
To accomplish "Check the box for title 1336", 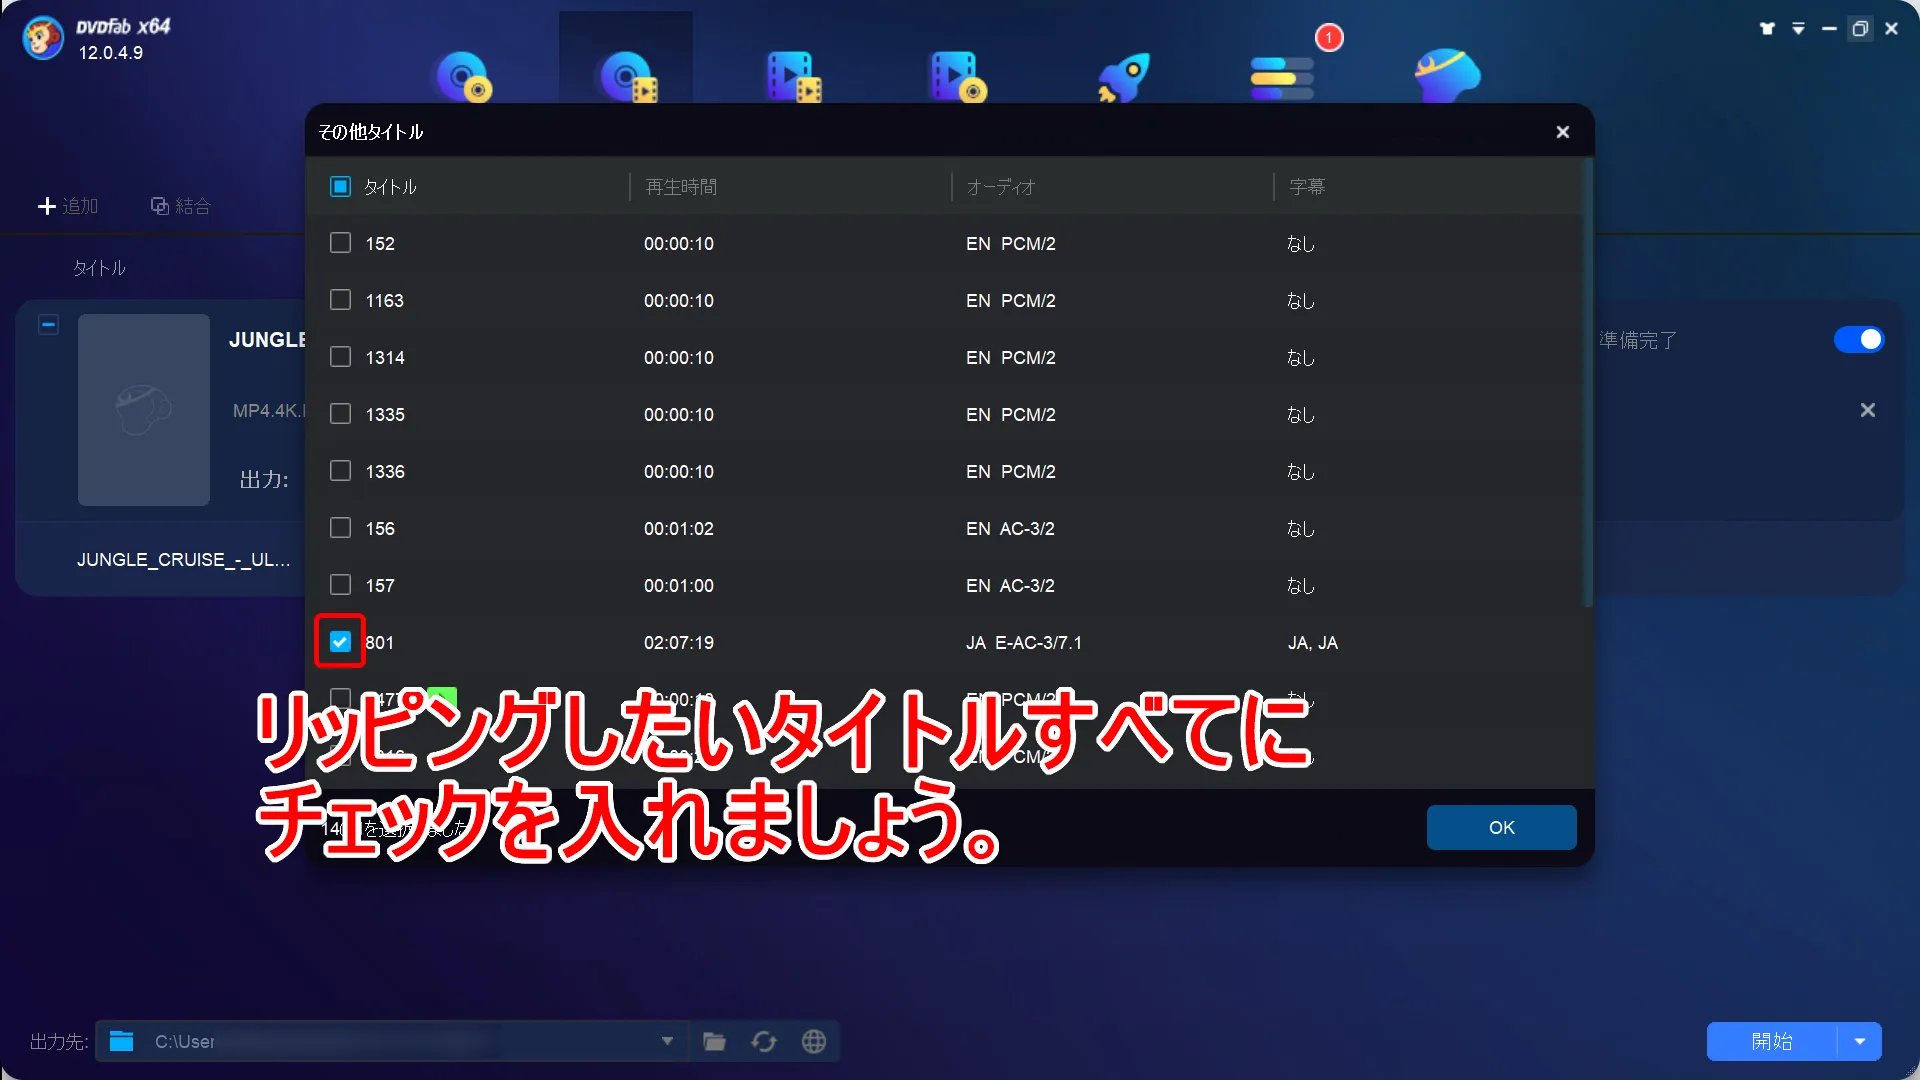I will [x=340, y=471].
